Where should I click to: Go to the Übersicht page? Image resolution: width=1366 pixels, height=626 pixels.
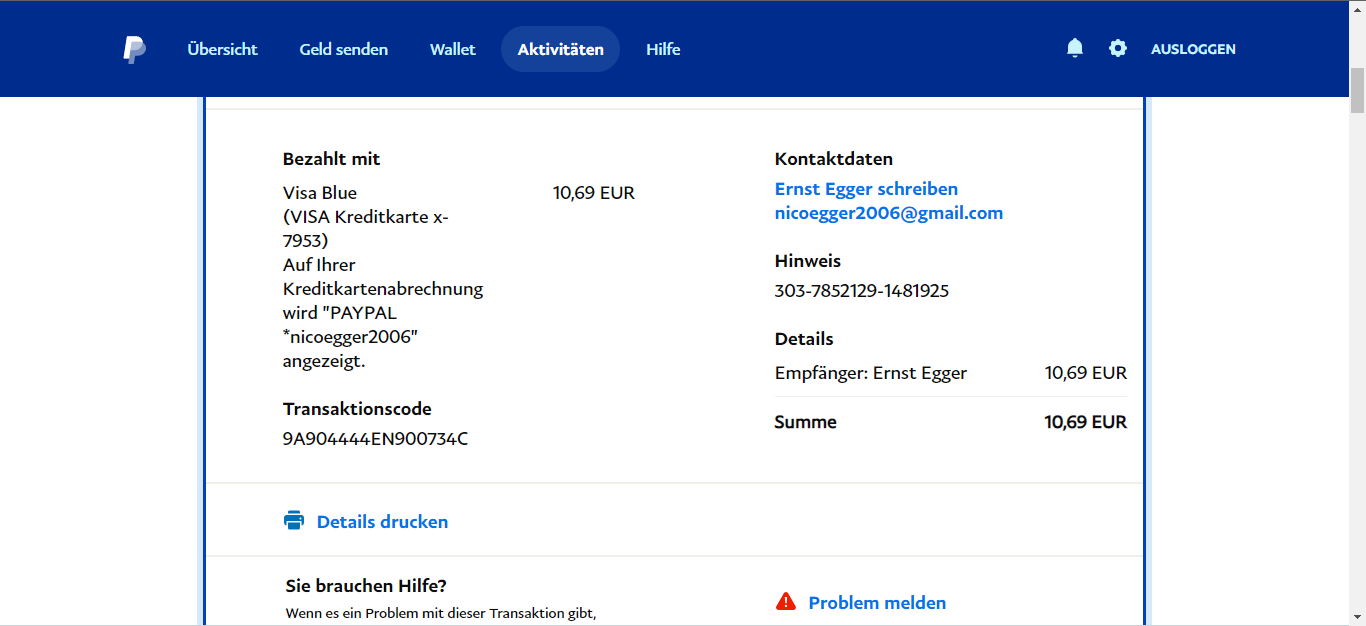222,49
